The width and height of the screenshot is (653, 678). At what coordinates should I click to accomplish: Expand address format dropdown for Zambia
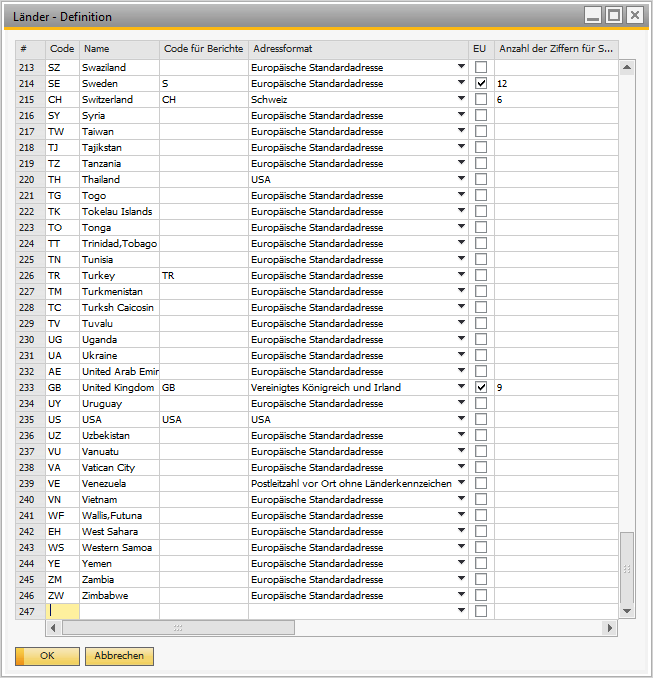(461, 579)
